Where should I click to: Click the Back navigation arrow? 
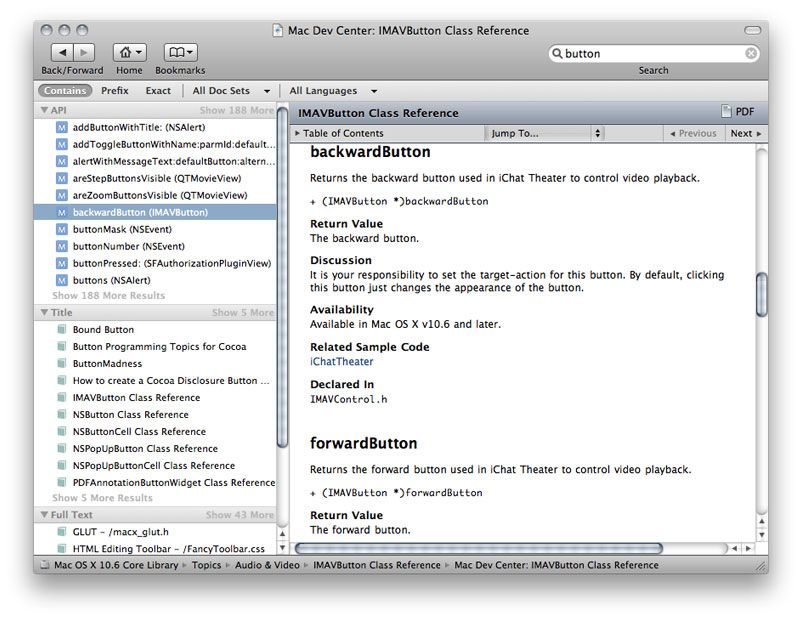click(63, 52)
